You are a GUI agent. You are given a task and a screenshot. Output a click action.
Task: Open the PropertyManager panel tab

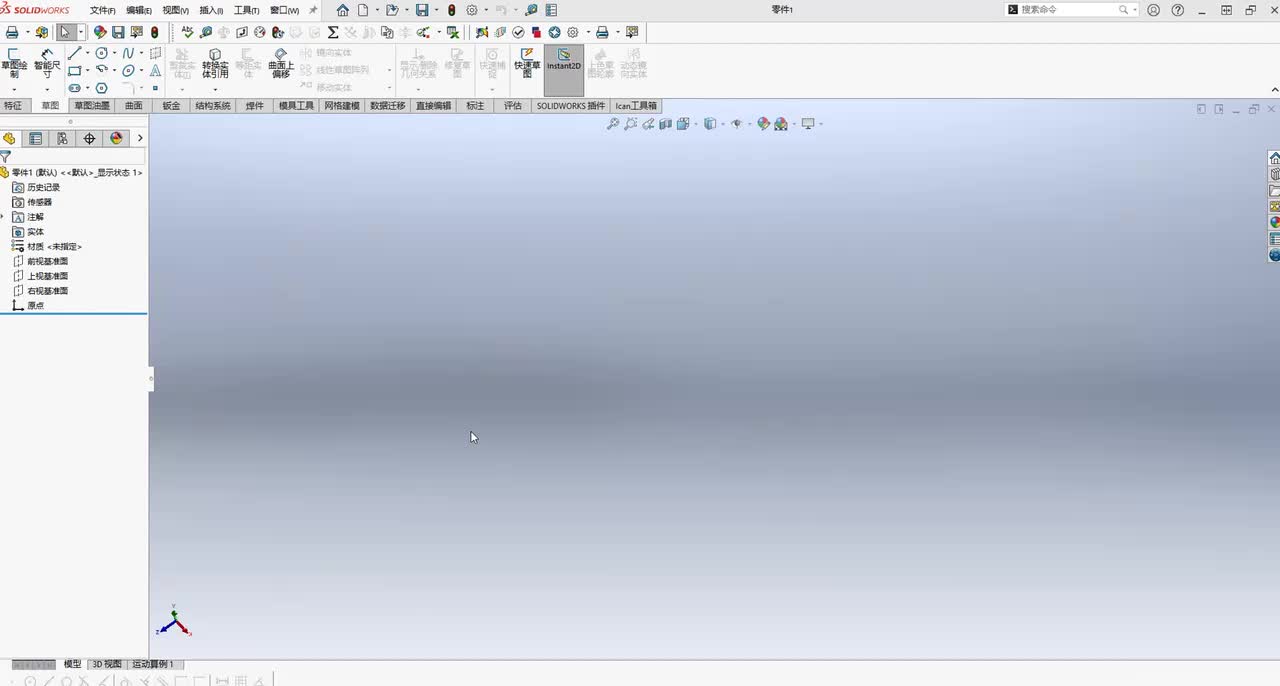[x=35, y=139]
